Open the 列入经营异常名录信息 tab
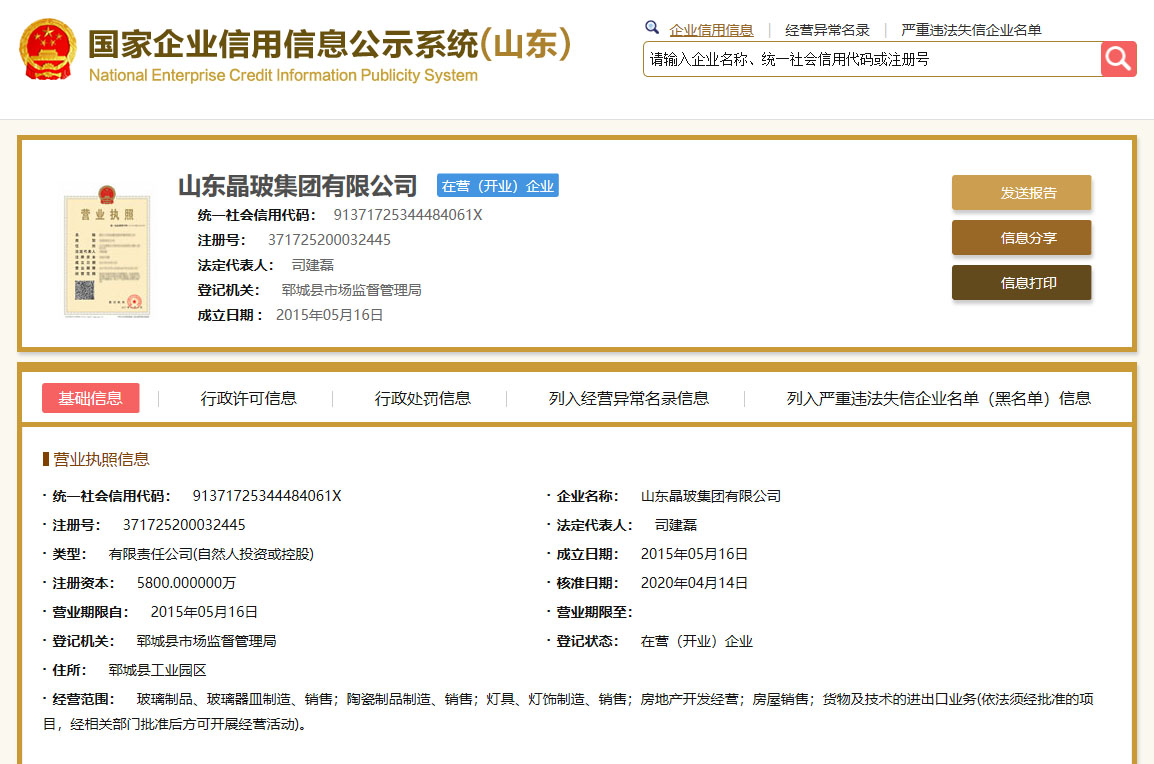Screen dimensions: 1154x764 click(628, 398)
